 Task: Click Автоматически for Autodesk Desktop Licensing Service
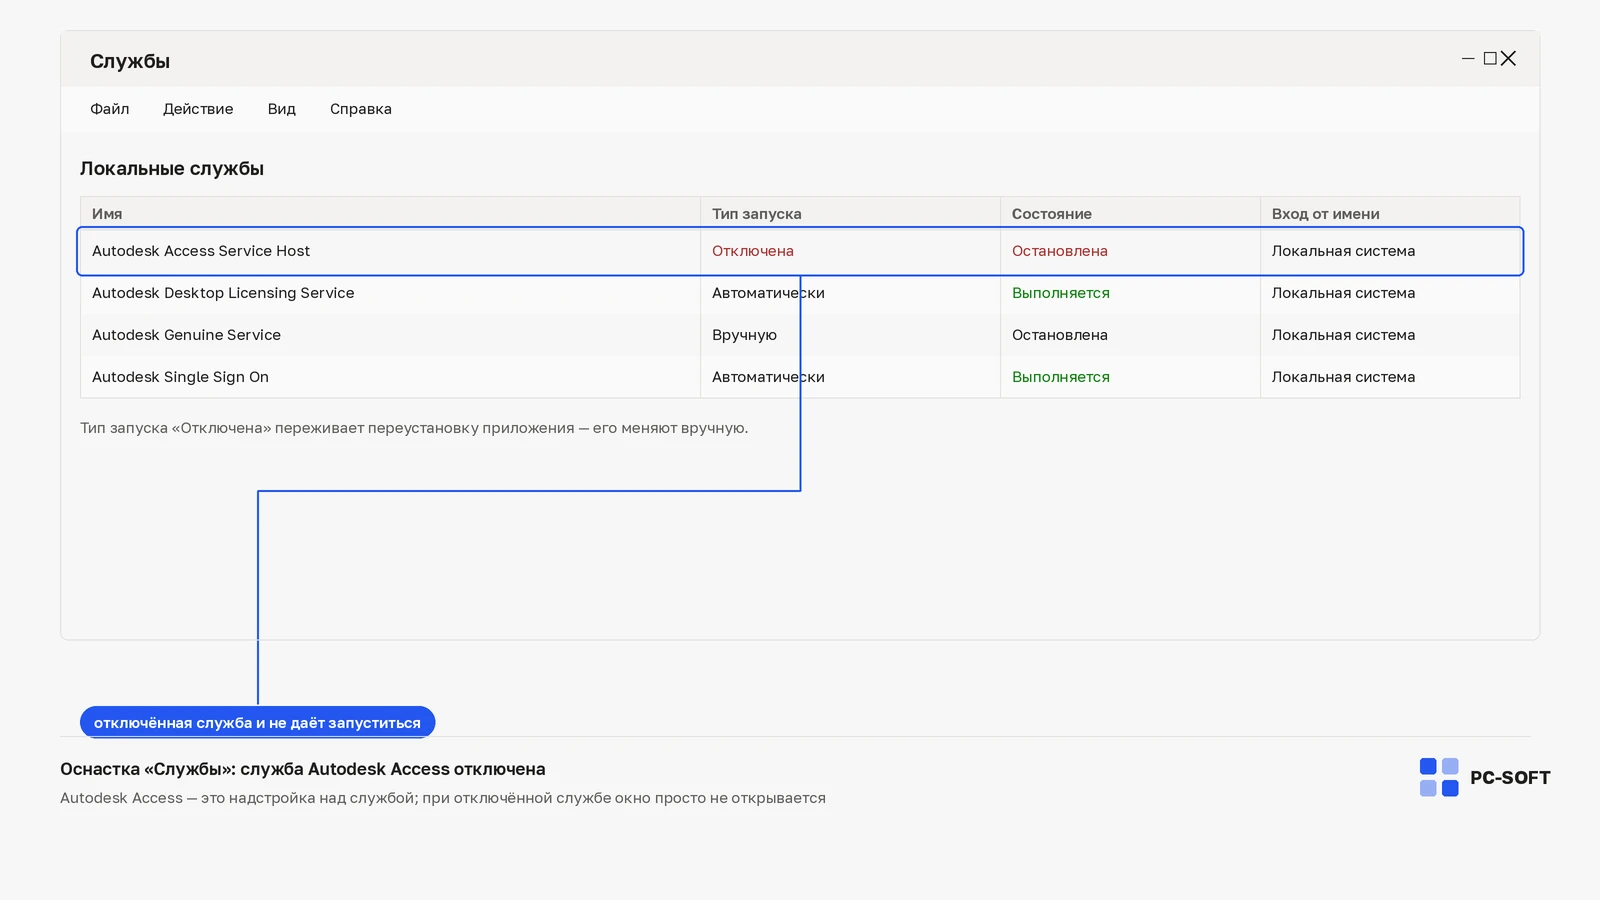(768, 293)
